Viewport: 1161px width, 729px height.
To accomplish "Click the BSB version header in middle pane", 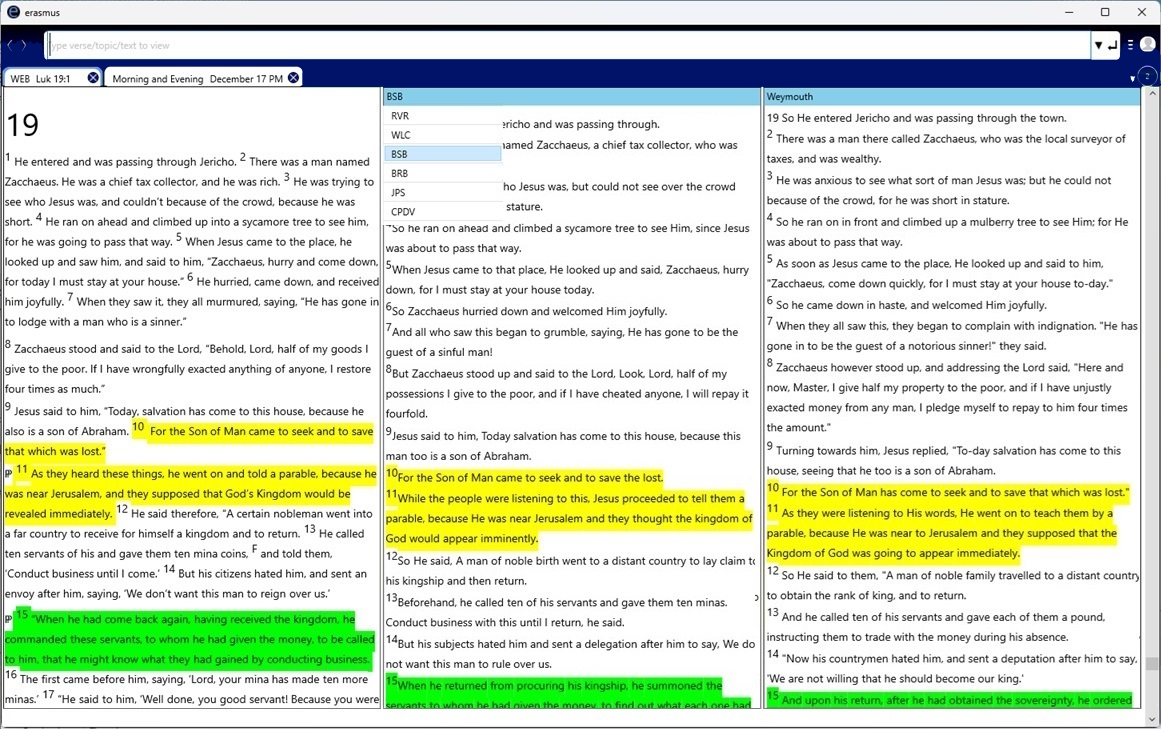I will 571,97.
